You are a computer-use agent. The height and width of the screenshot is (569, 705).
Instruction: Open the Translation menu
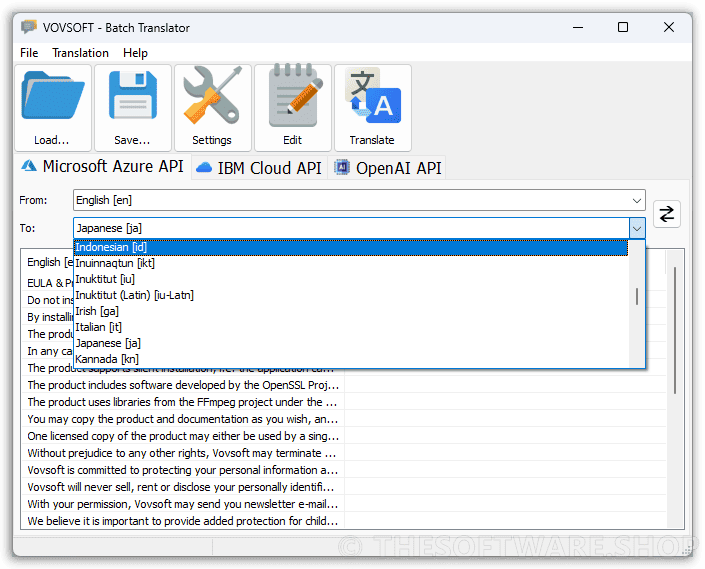[x=80, y=53]
